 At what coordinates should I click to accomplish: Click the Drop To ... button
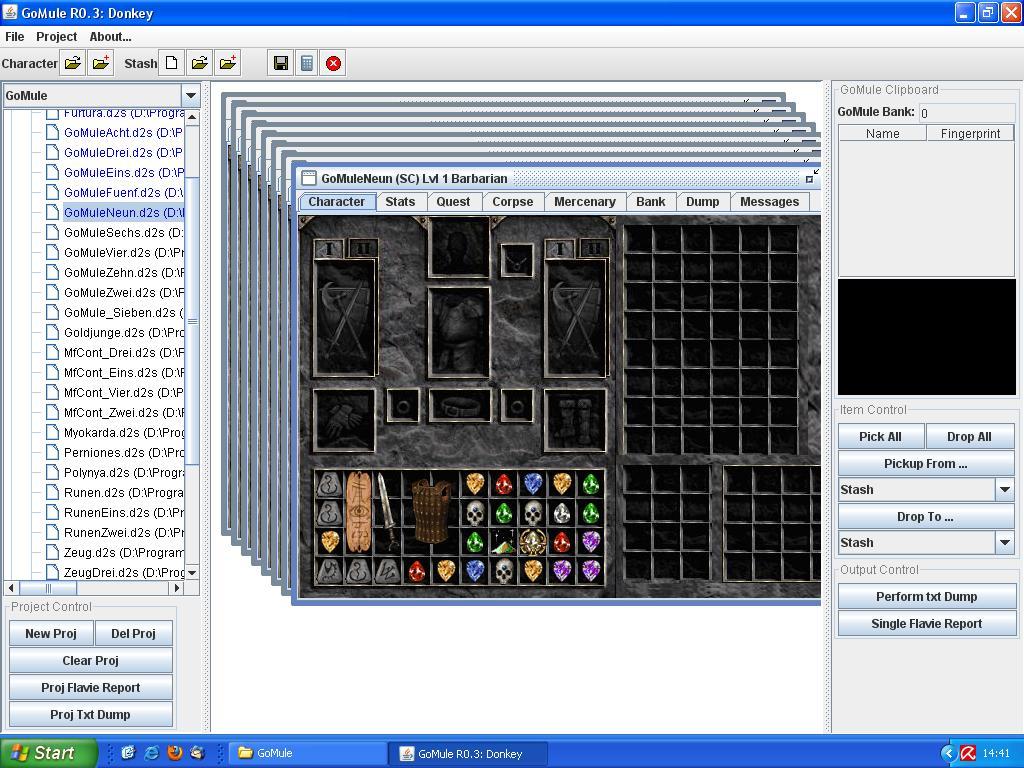[x=926, y=517]
